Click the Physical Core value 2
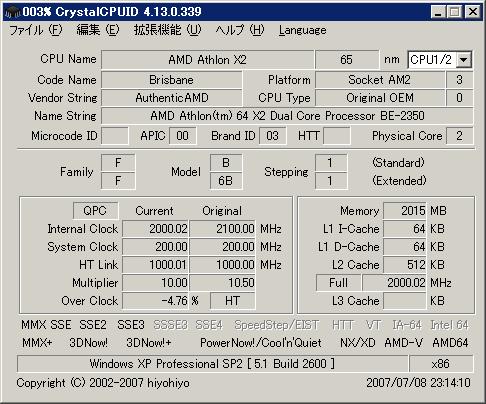486x404 pixels. [x=459, y=136]
